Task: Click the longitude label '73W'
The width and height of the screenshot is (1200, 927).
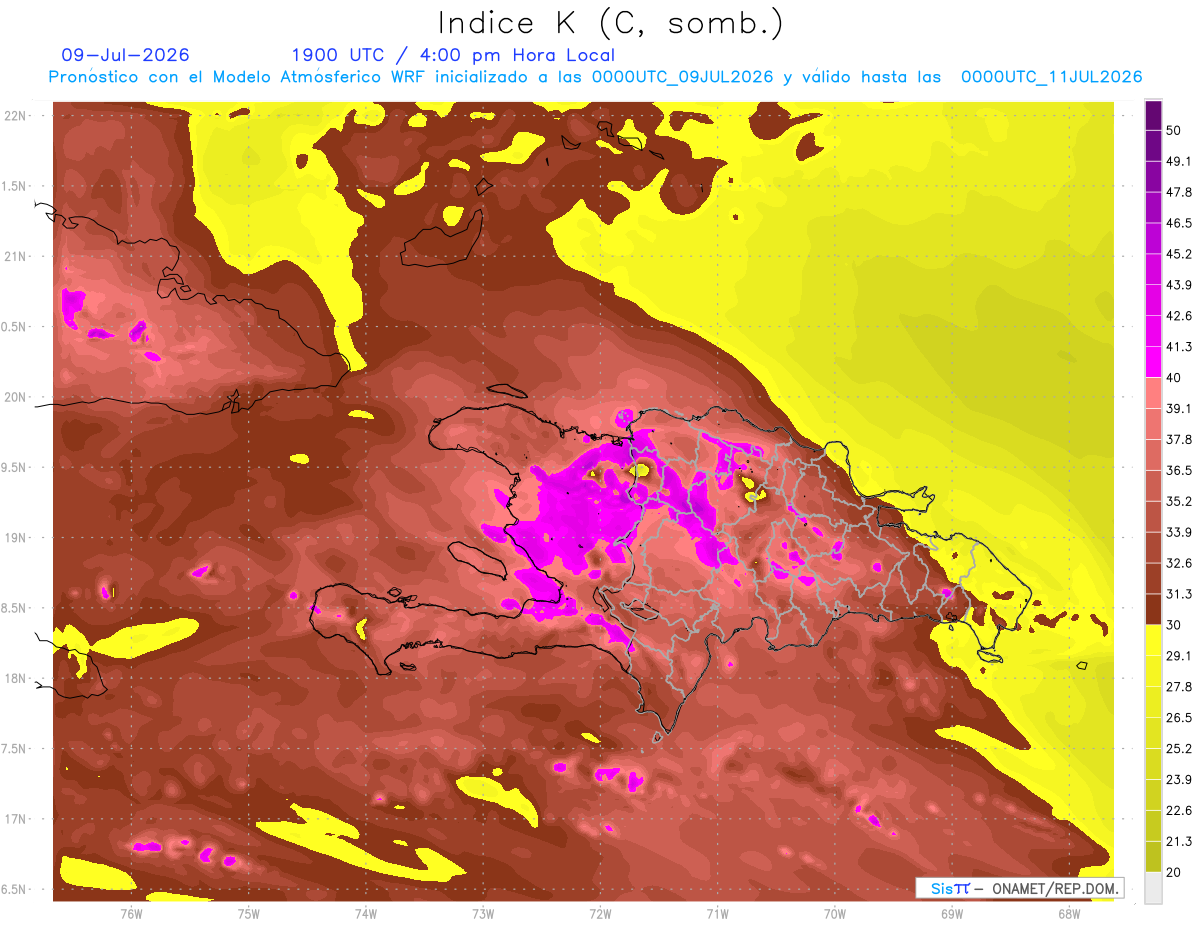Action: 483,913
